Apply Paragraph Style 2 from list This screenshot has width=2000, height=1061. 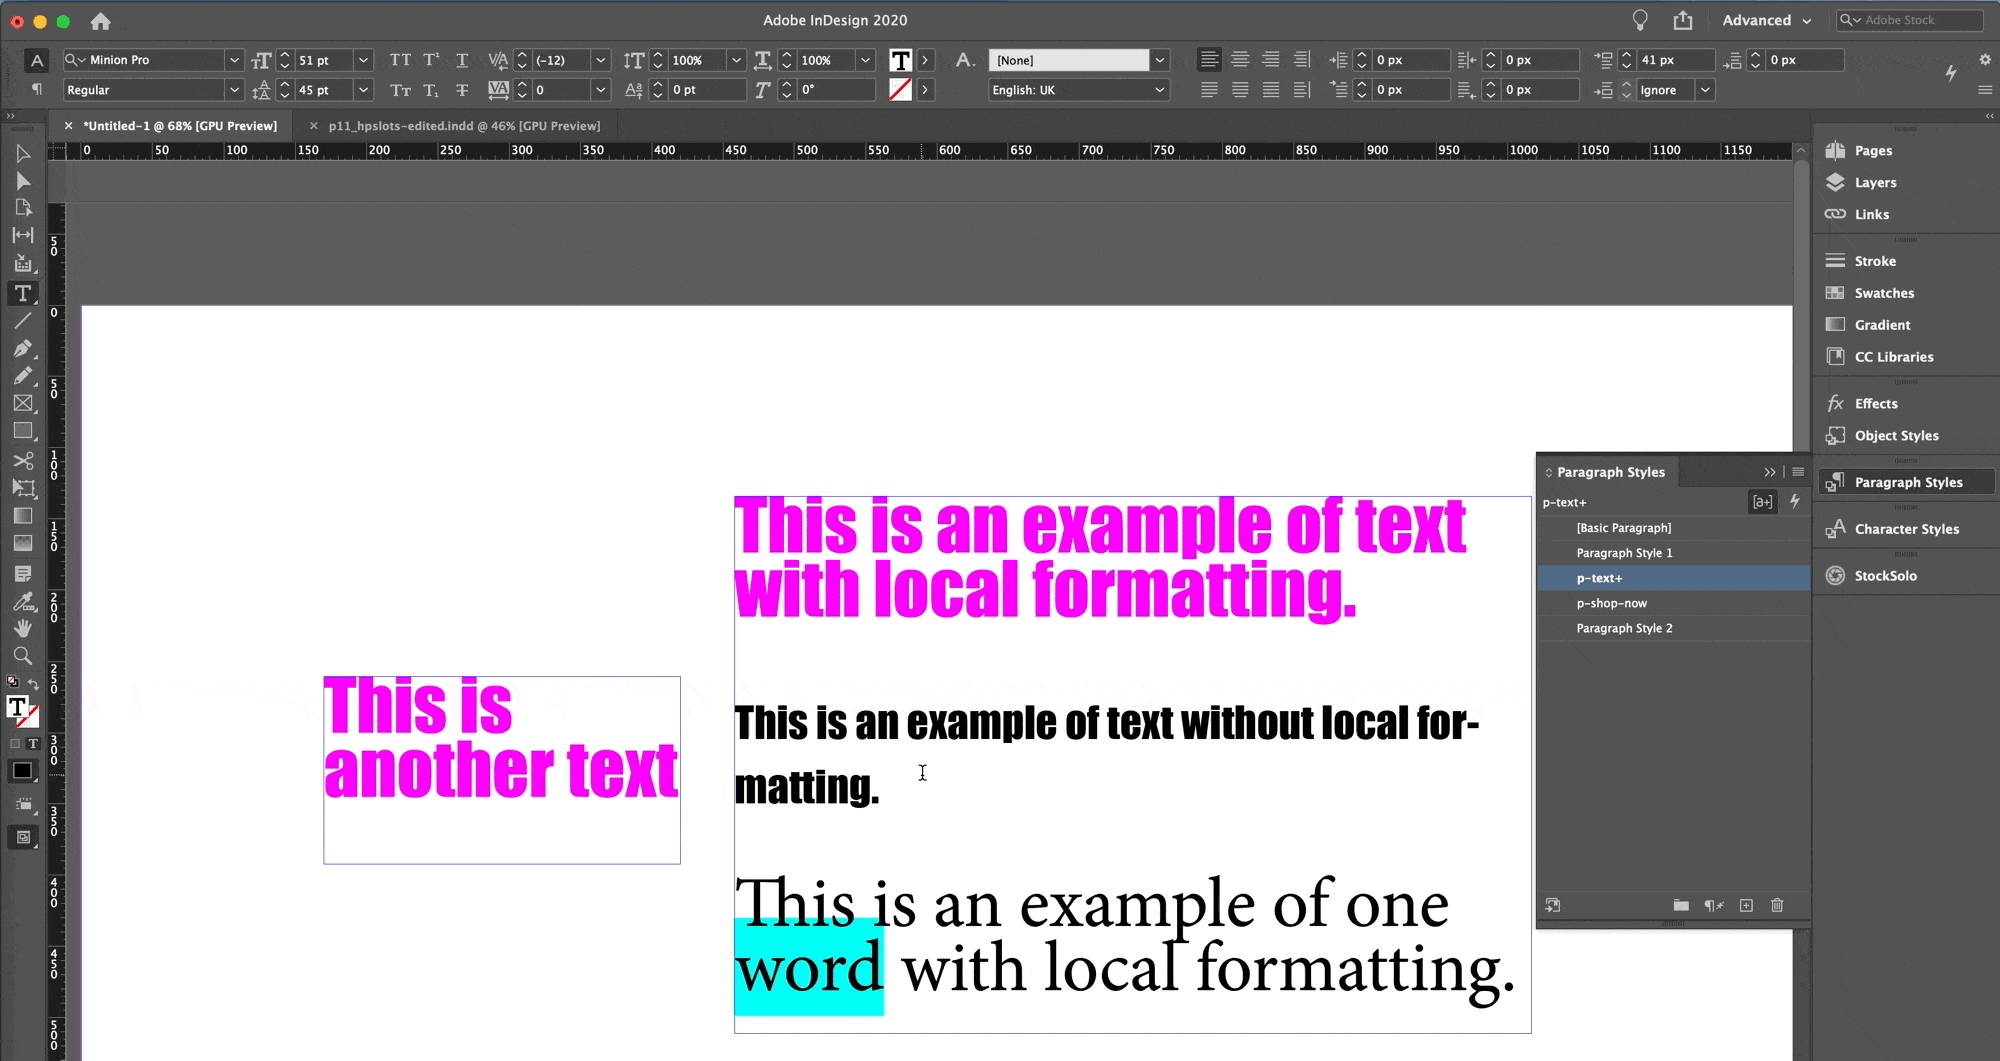click(1624, 628)
